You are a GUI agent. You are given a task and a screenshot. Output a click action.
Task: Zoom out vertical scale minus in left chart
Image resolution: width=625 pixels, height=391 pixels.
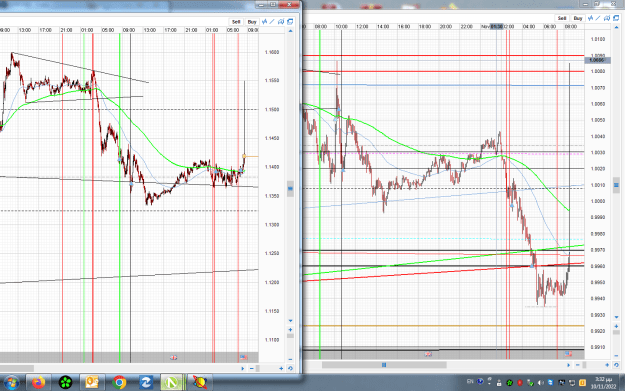click(290, 359)
